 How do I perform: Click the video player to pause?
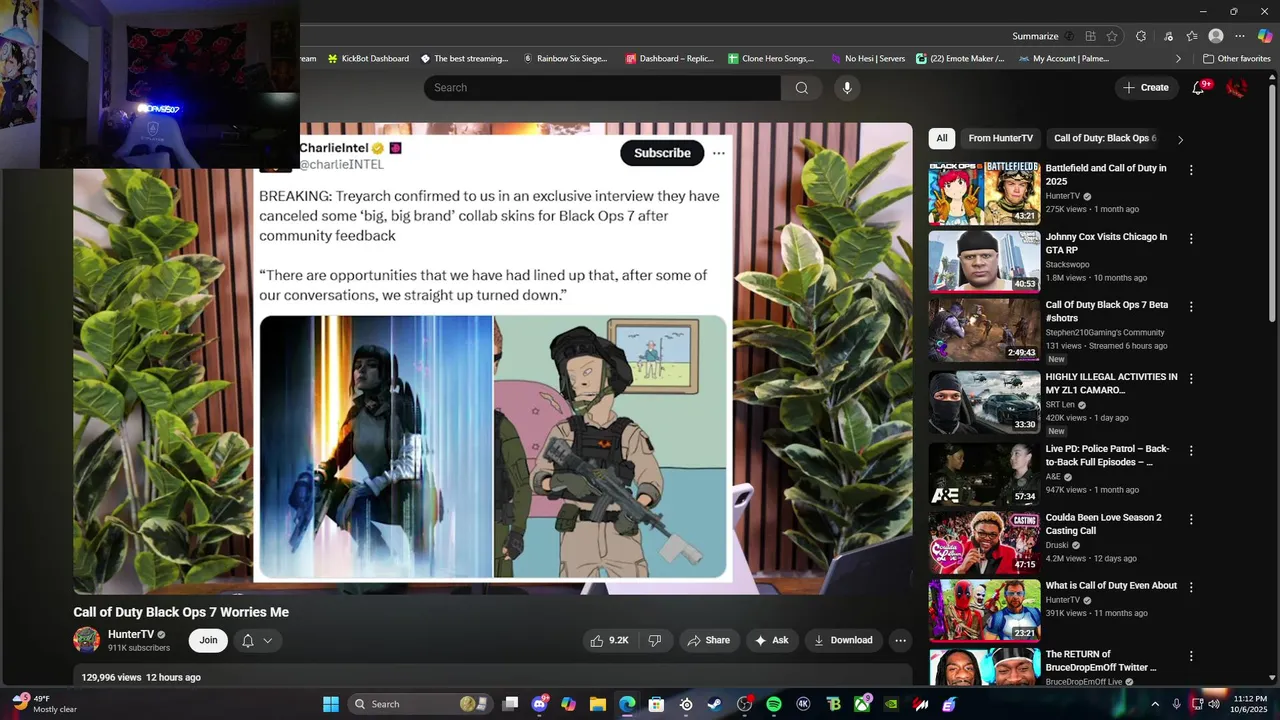coord(493,358)
